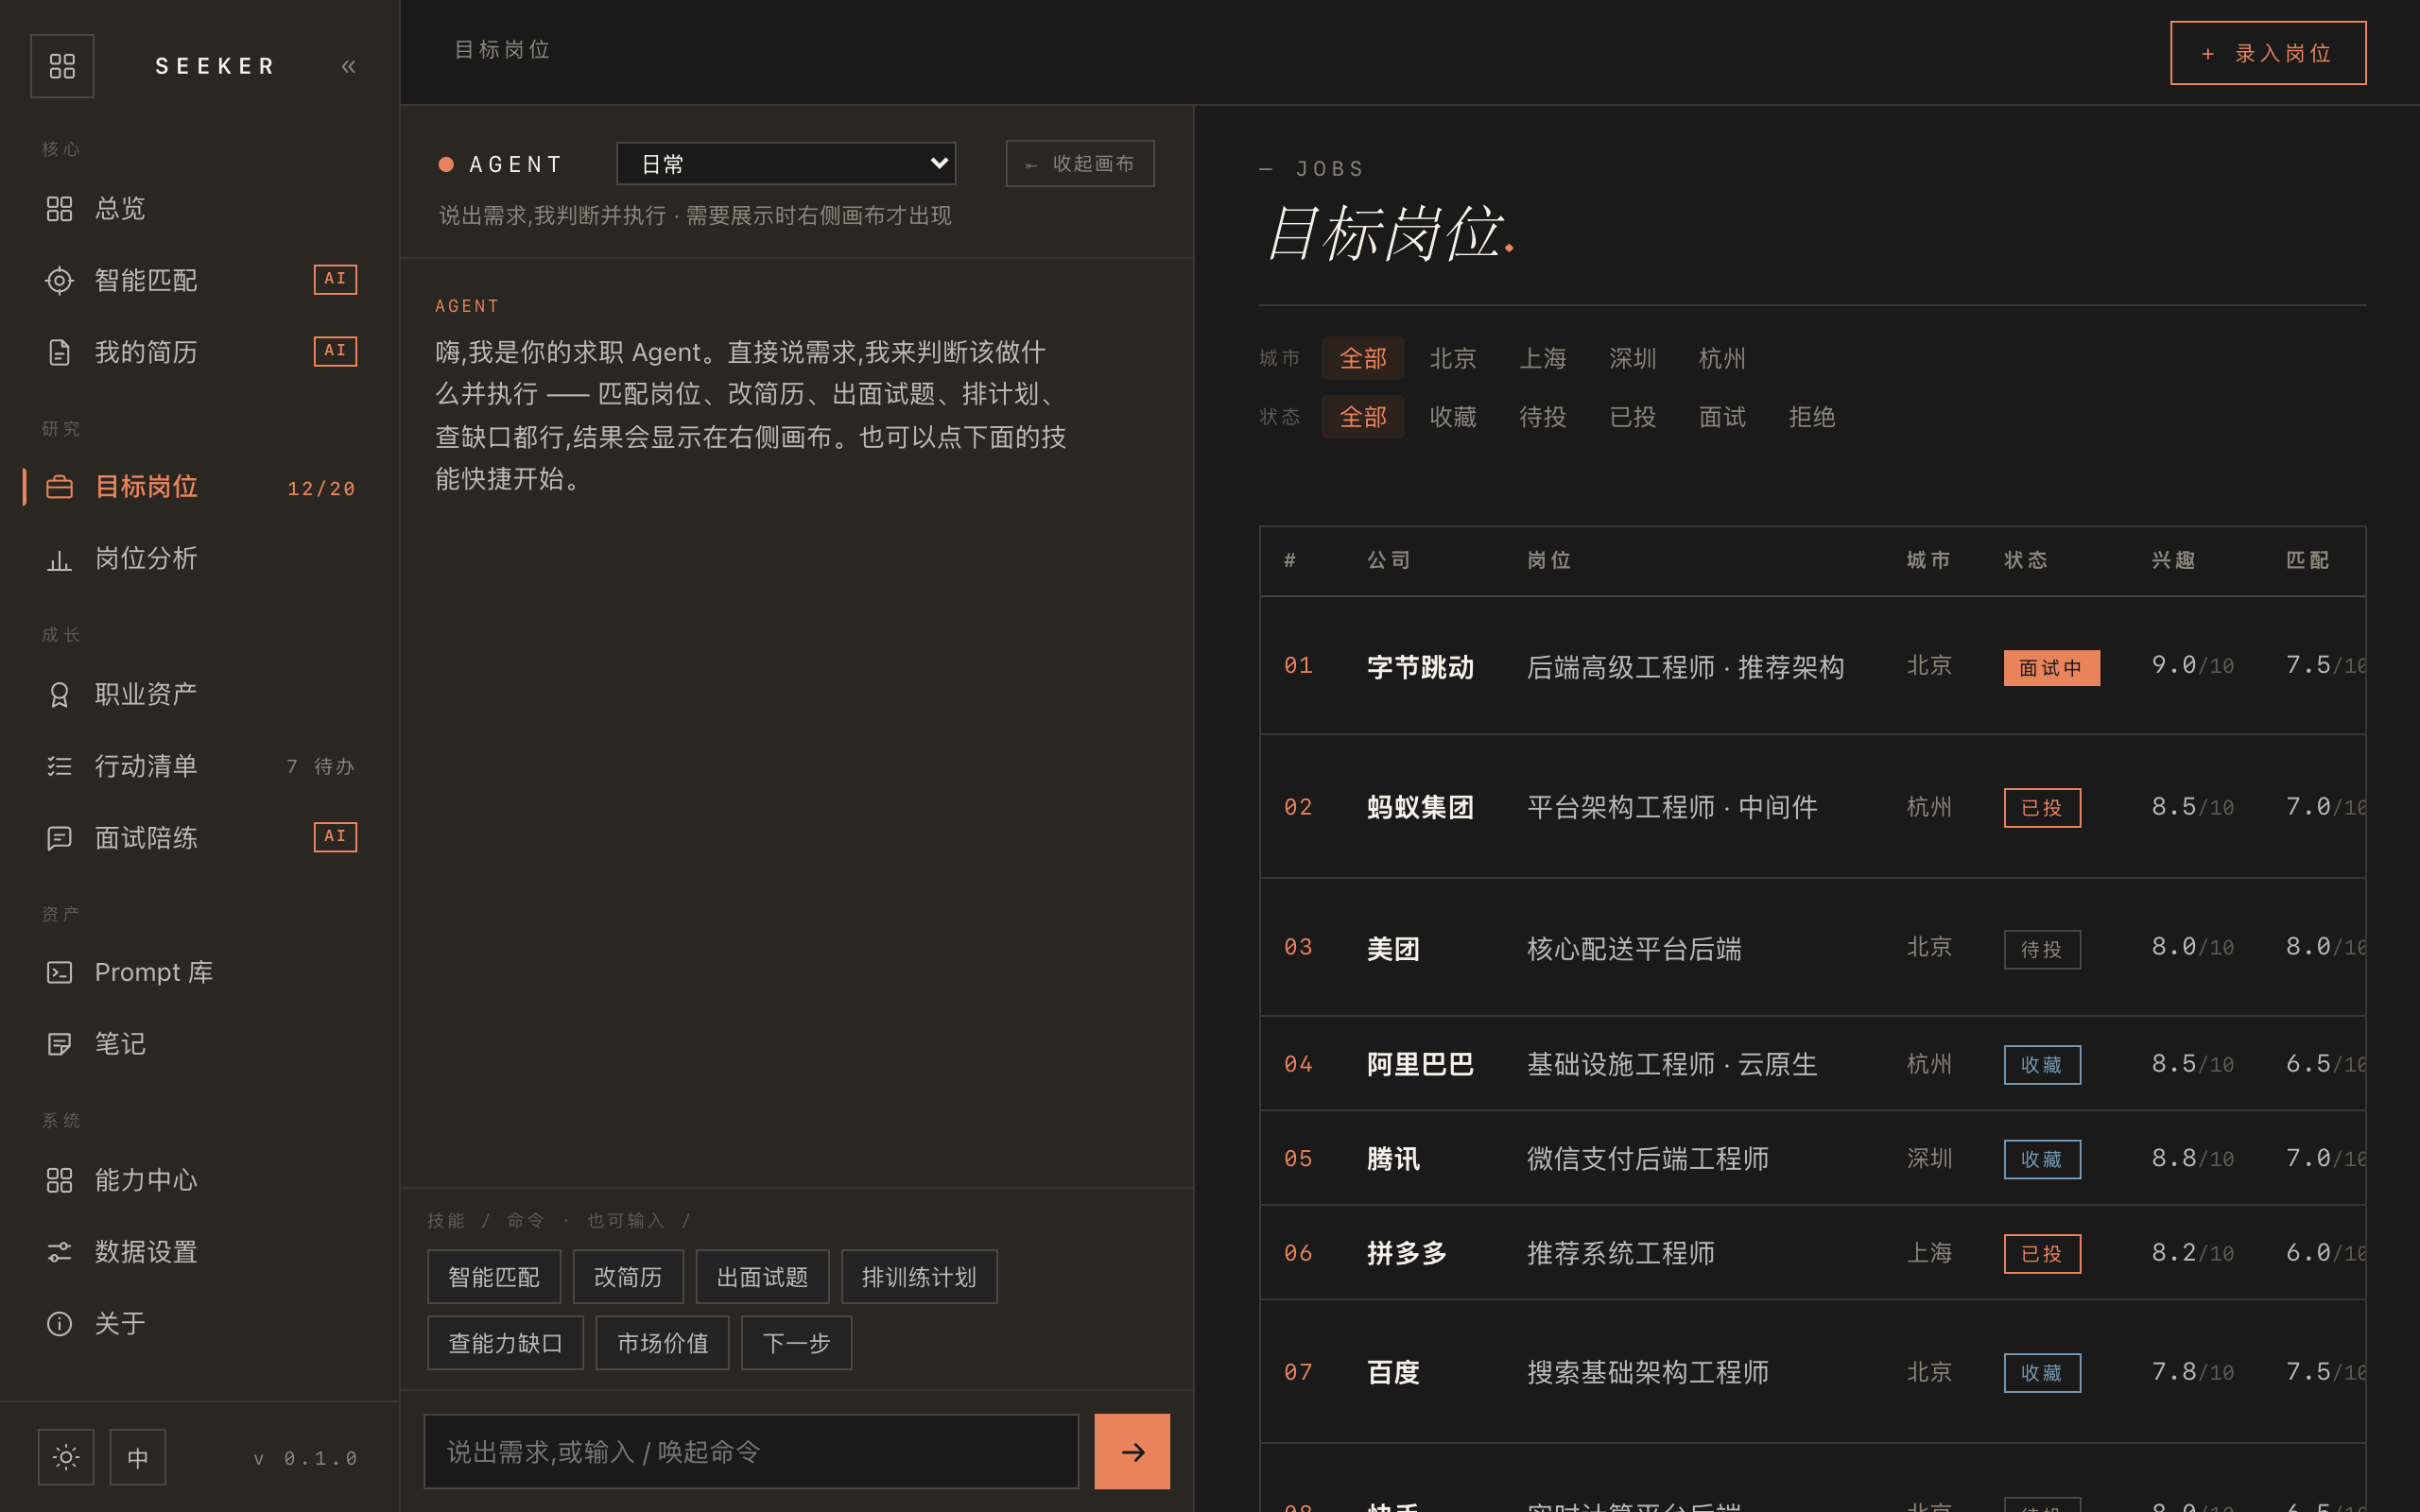Open 行动清单 in the sidebar
This screenshot has height=1512, width=2420.
coord(200,767)
